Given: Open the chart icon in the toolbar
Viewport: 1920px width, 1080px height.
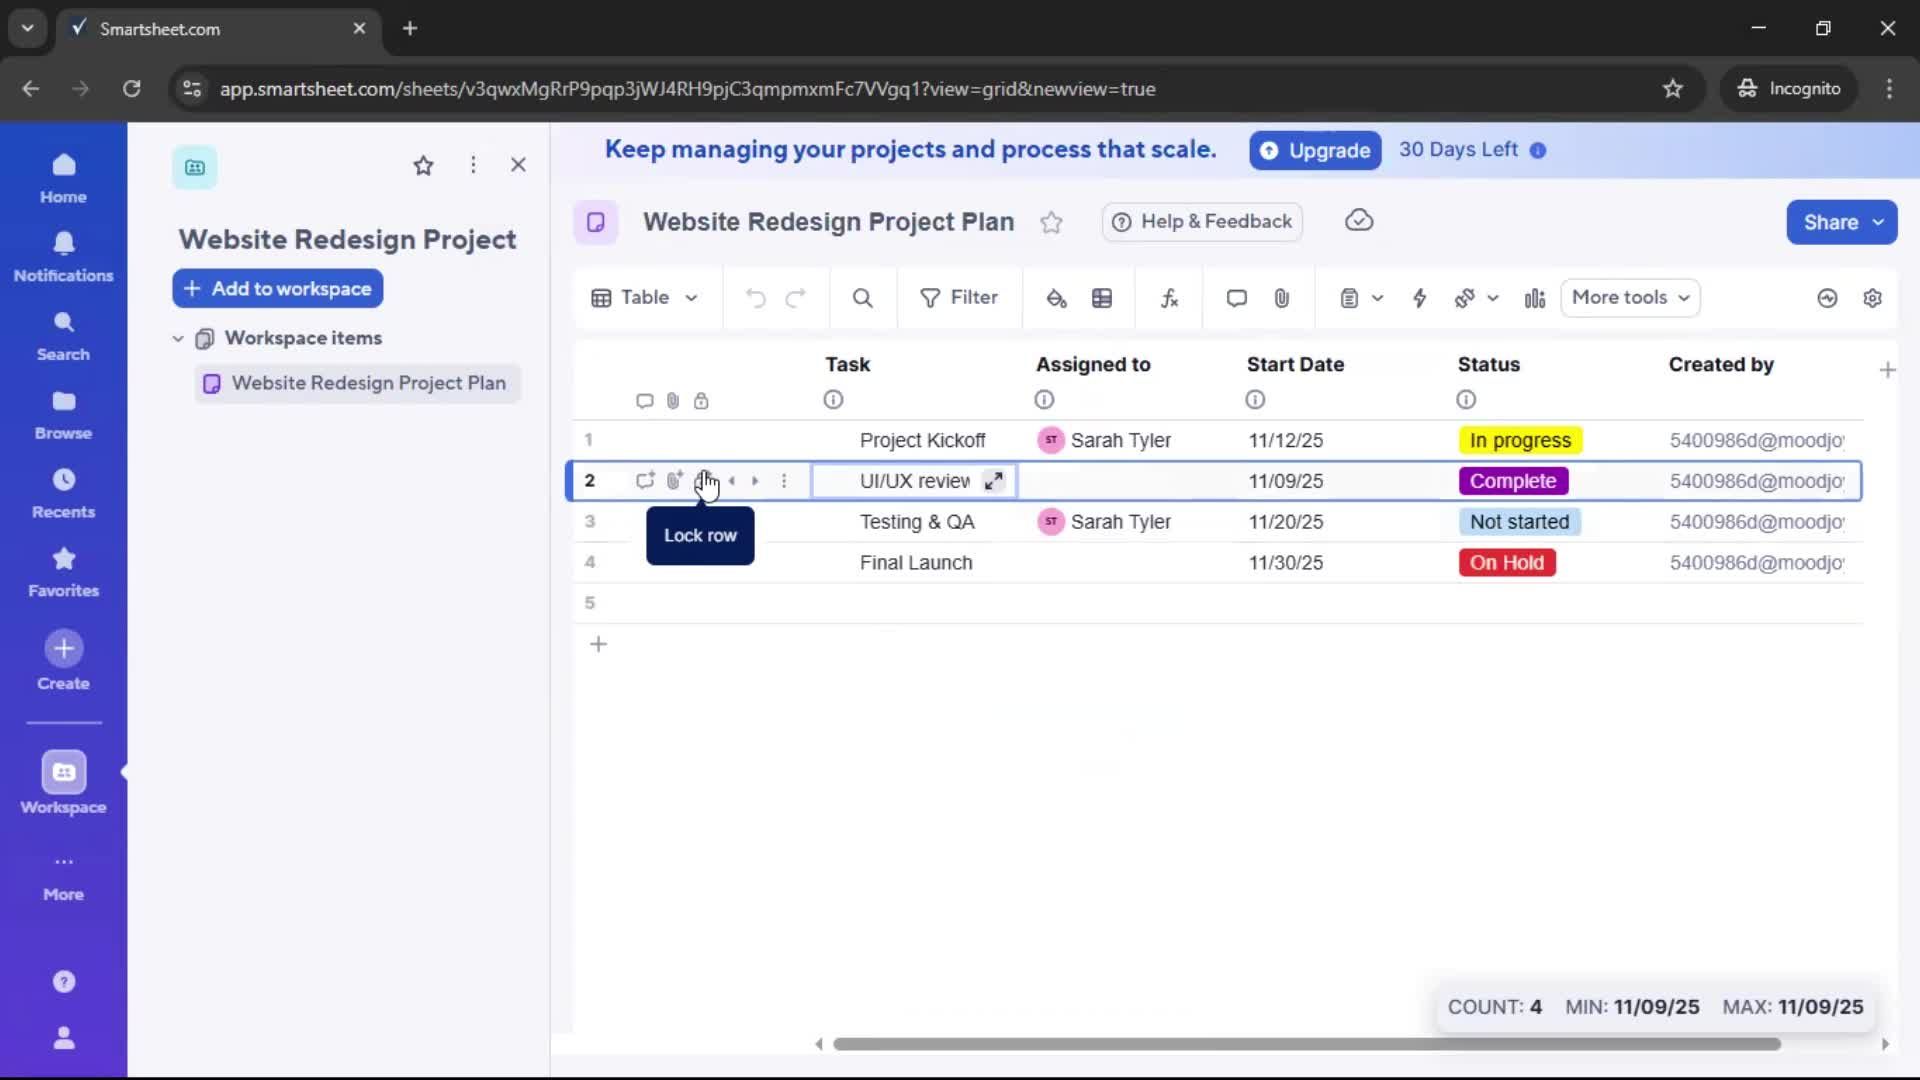Looking at the screenshot, I should (x=1535, y=298).
